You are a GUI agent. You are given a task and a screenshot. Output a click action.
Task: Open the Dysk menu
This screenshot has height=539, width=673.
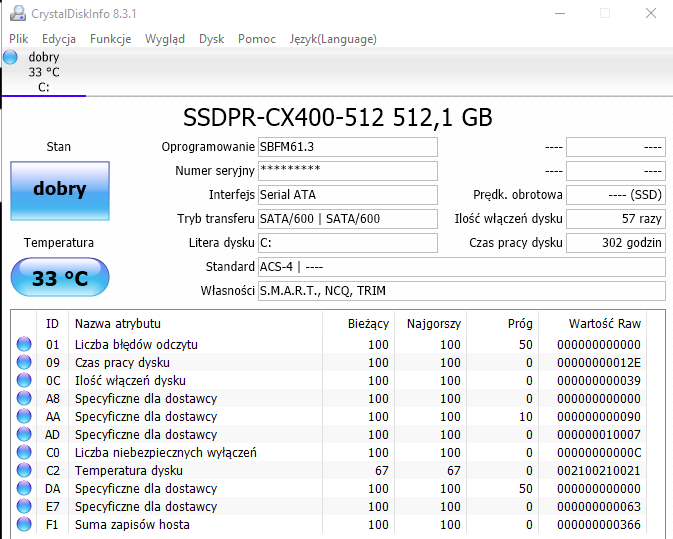[x=211, y=39]
